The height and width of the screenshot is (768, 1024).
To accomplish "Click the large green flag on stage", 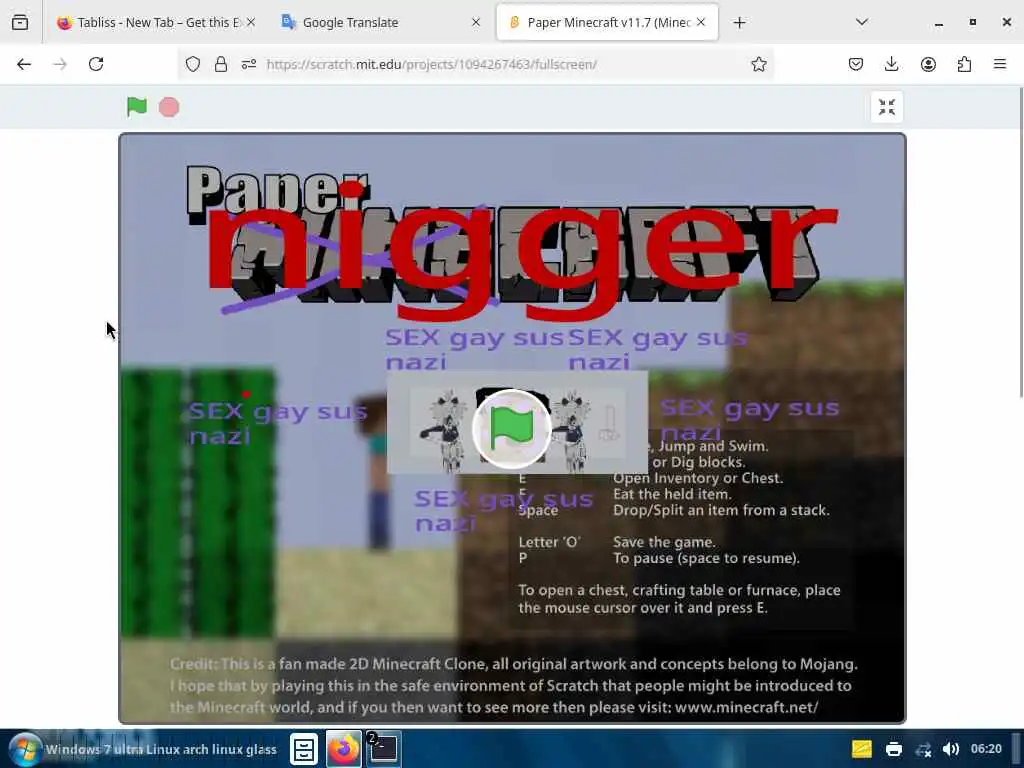I will click(x=512, y=429).
